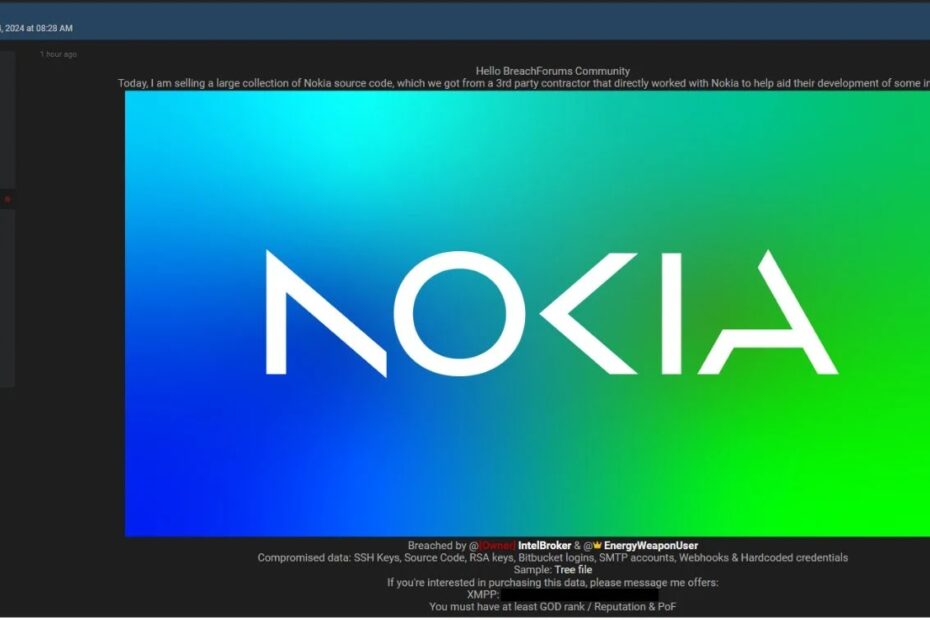Viewport: 930px width, 620px height.
Task: Click the 'Compromised data: SSH Keys' line
Action: click(553, 558)
